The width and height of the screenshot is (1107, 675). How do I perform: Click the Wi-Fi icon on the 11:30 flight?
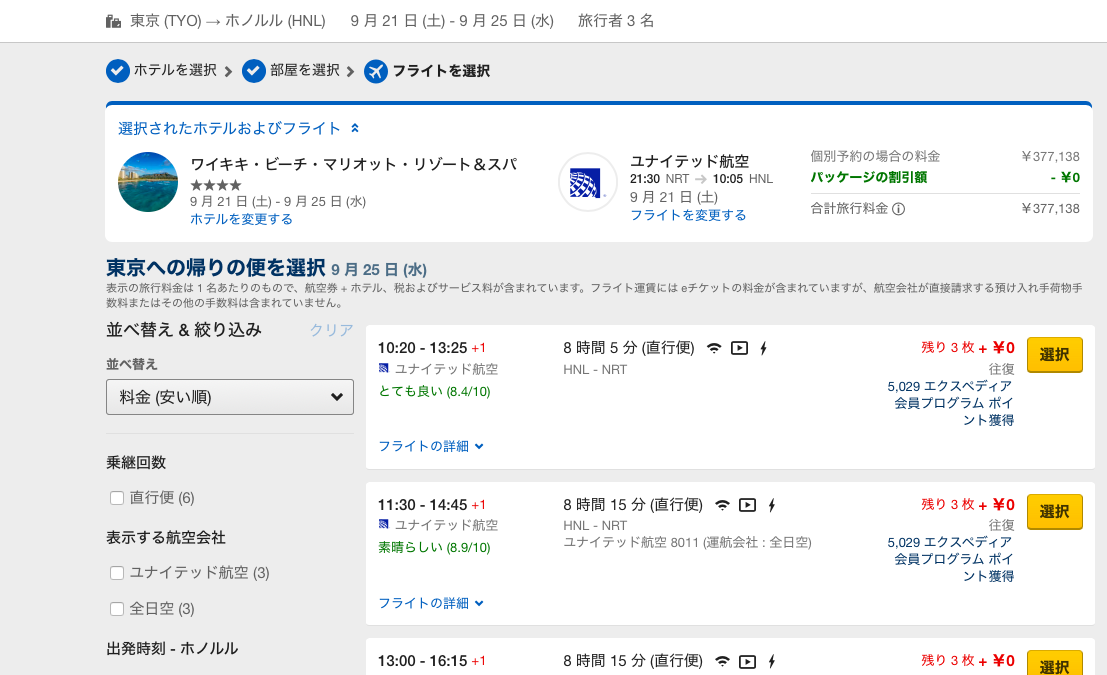pos(722,505)
